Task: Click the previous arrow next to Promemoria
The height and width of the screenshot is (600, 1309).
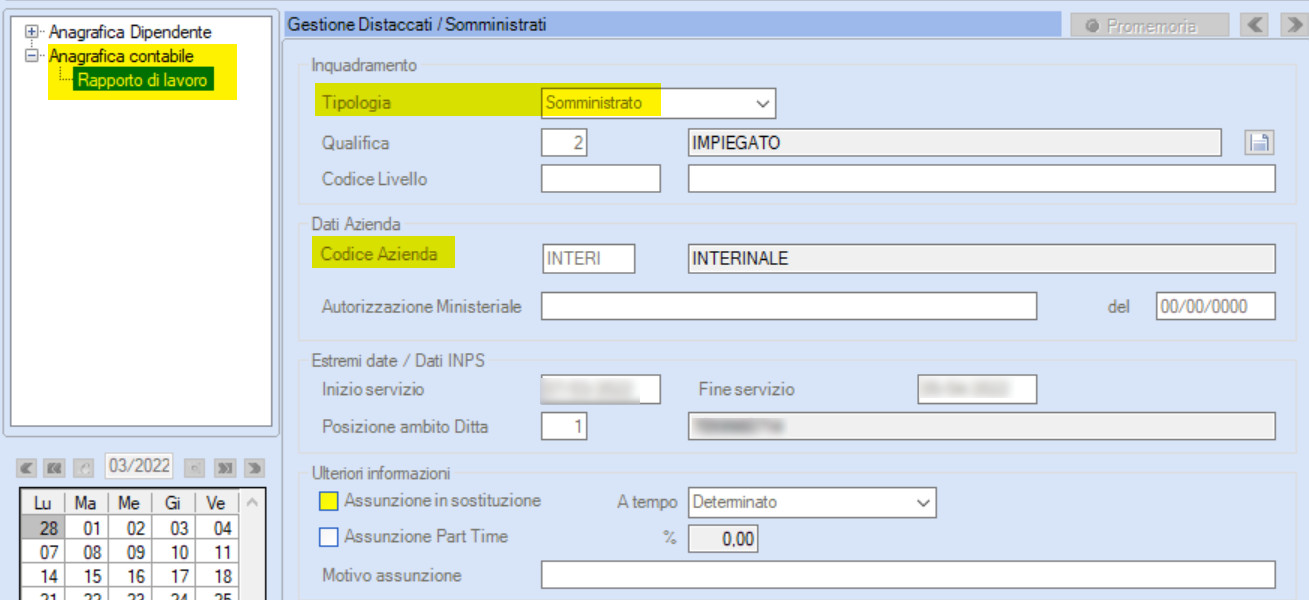Action: (x=1254, y=26)
